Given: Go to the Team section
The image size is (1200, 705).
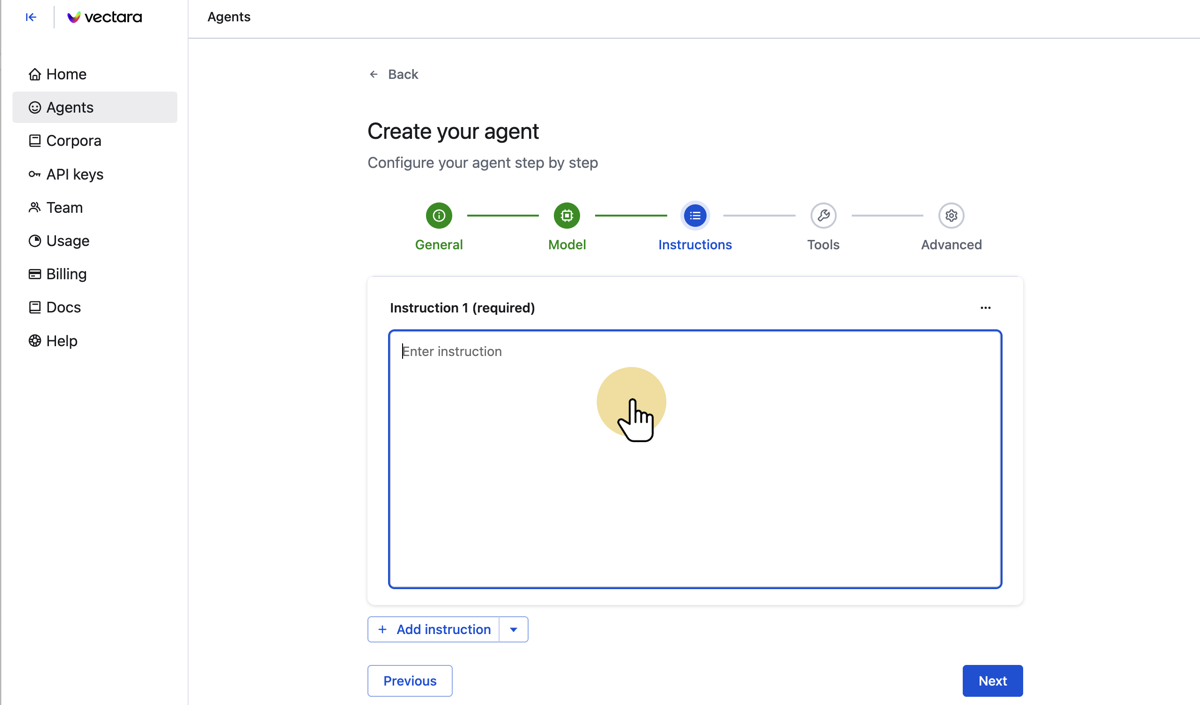Looking at the screenshot, I should [x=64, y=208].
